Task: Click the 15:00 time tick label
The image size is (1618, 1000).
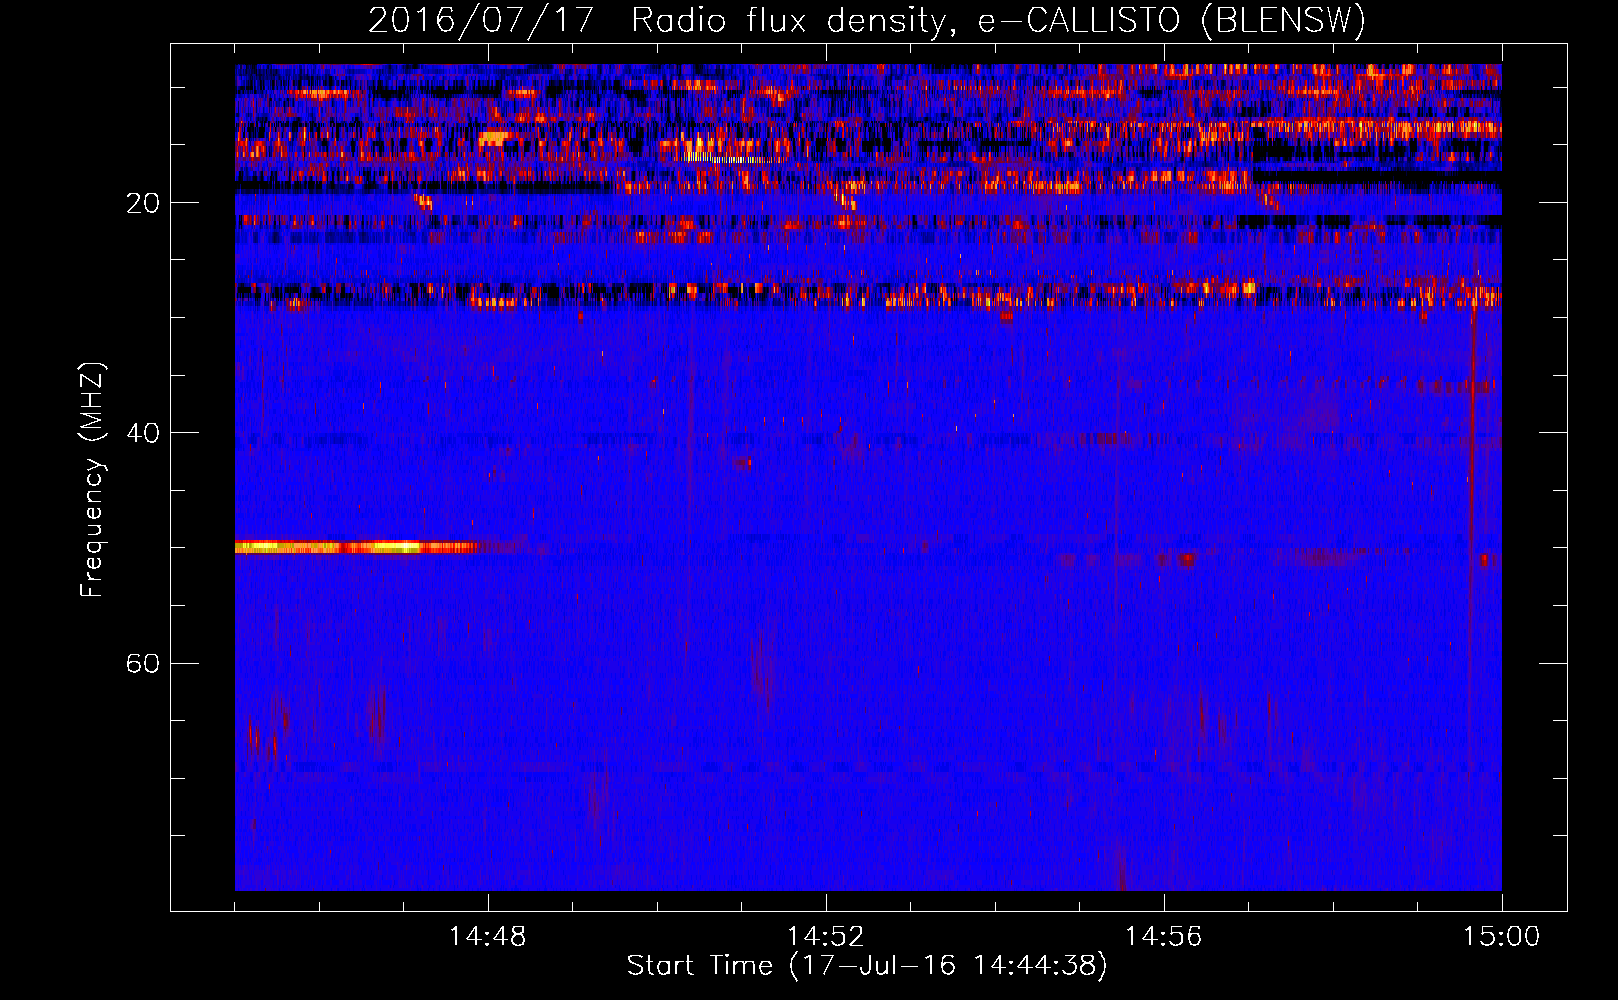Action: [x=1501, y=937]
